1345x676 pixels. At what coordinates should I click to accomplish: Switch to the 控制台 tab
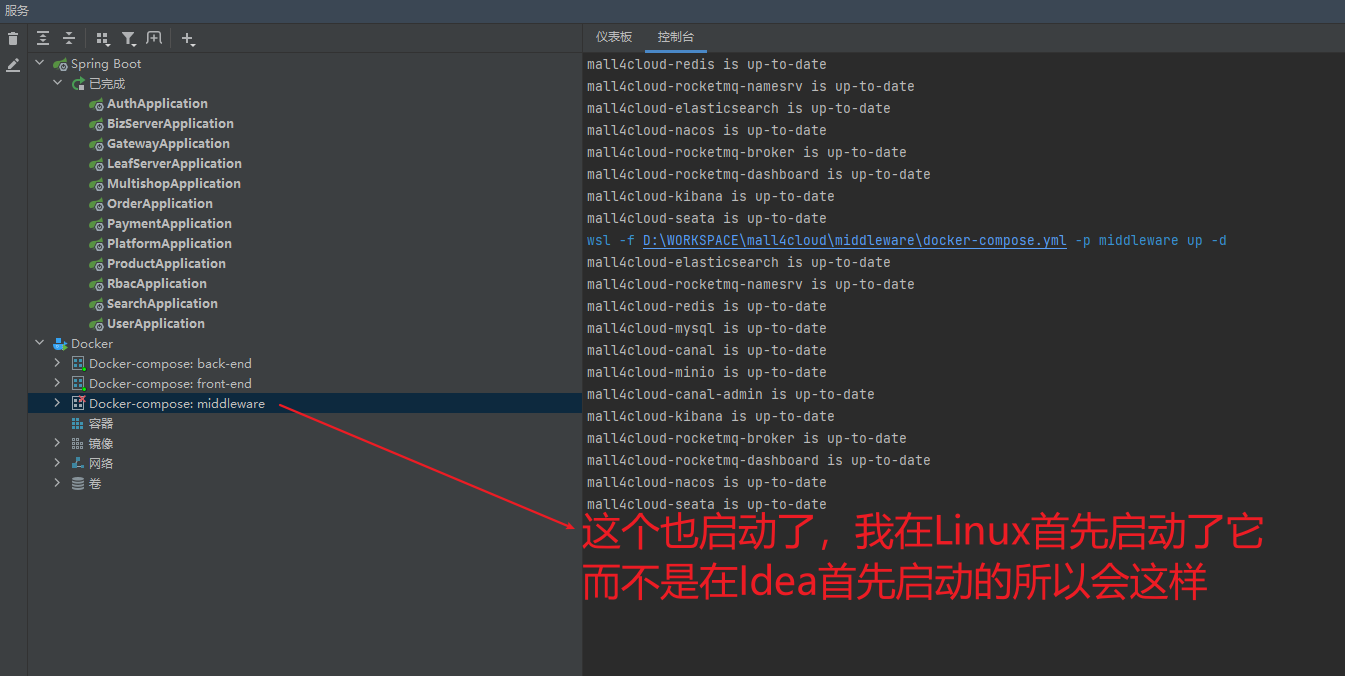tap(676, 37)
